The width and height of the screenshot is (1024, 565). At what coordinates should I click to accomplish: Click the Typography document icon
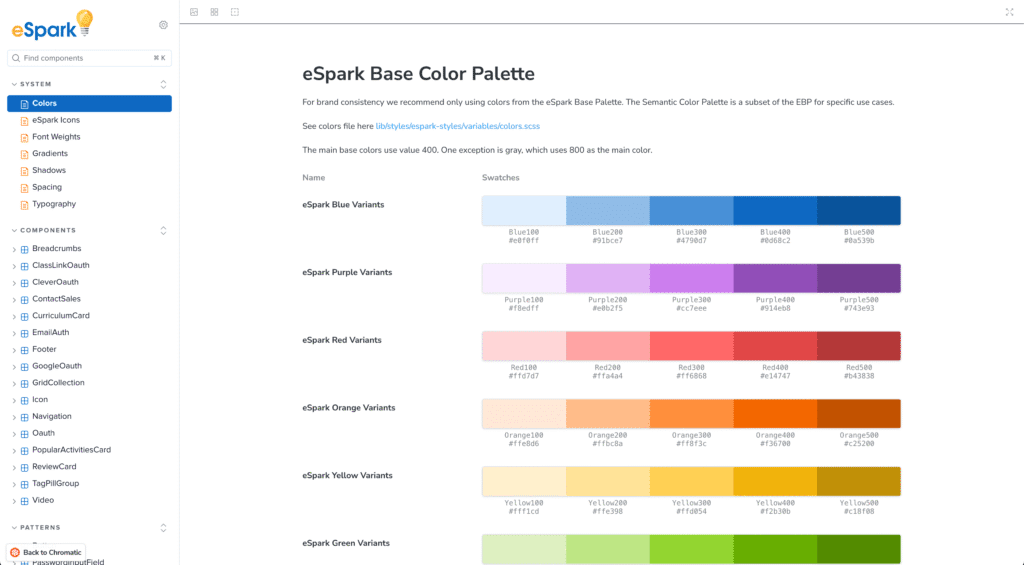point(24,205)
